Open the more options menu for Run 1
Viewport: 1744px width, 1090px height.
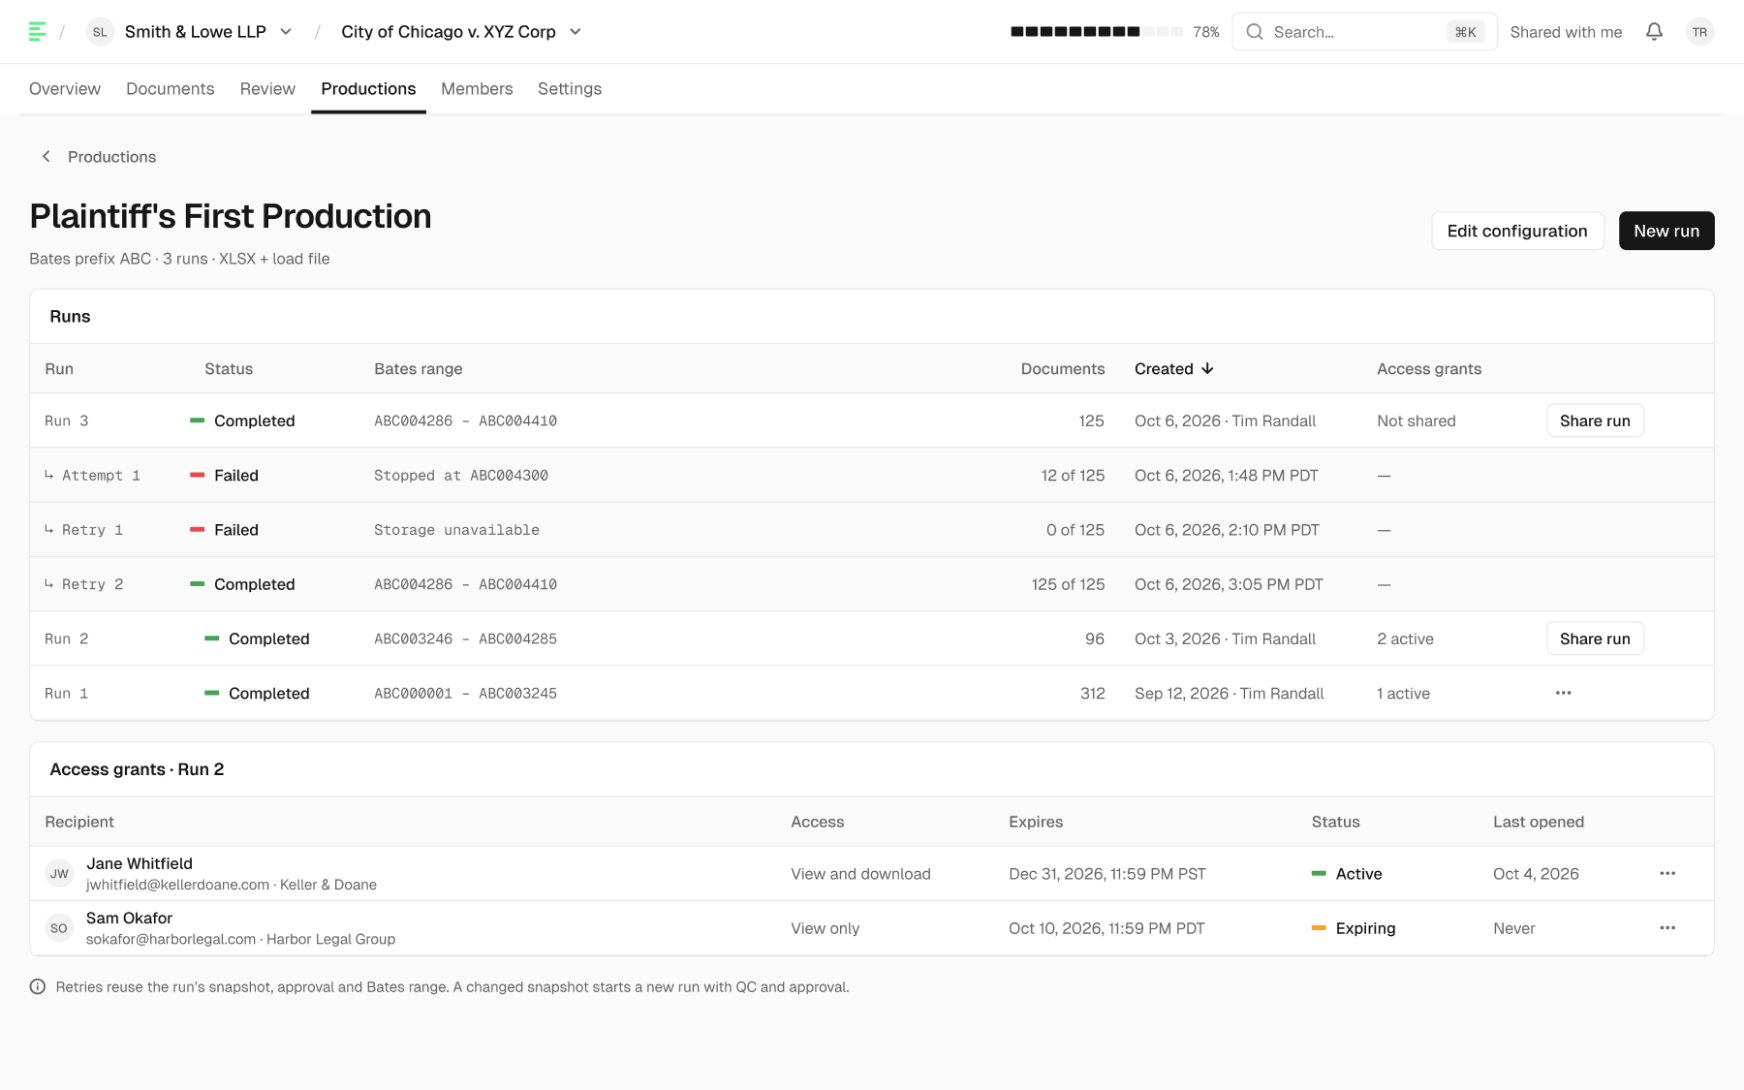click(1563, 693)
